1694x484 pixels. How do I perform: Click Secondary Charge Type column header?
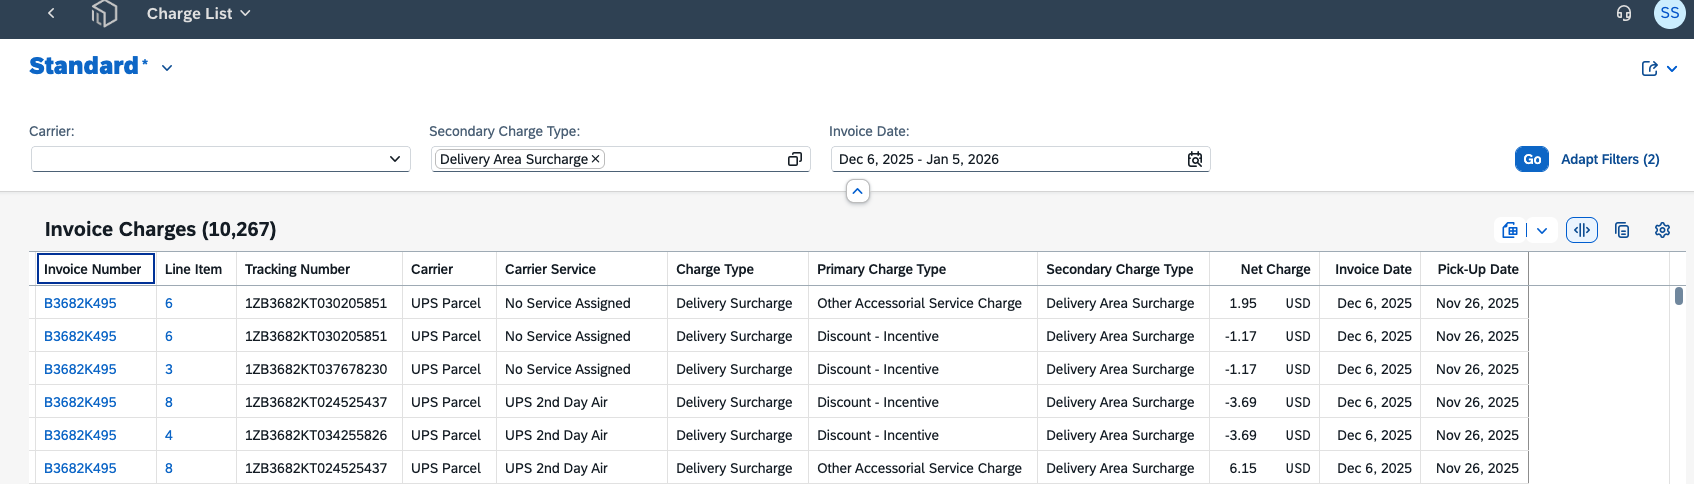tap(1123, 269)
